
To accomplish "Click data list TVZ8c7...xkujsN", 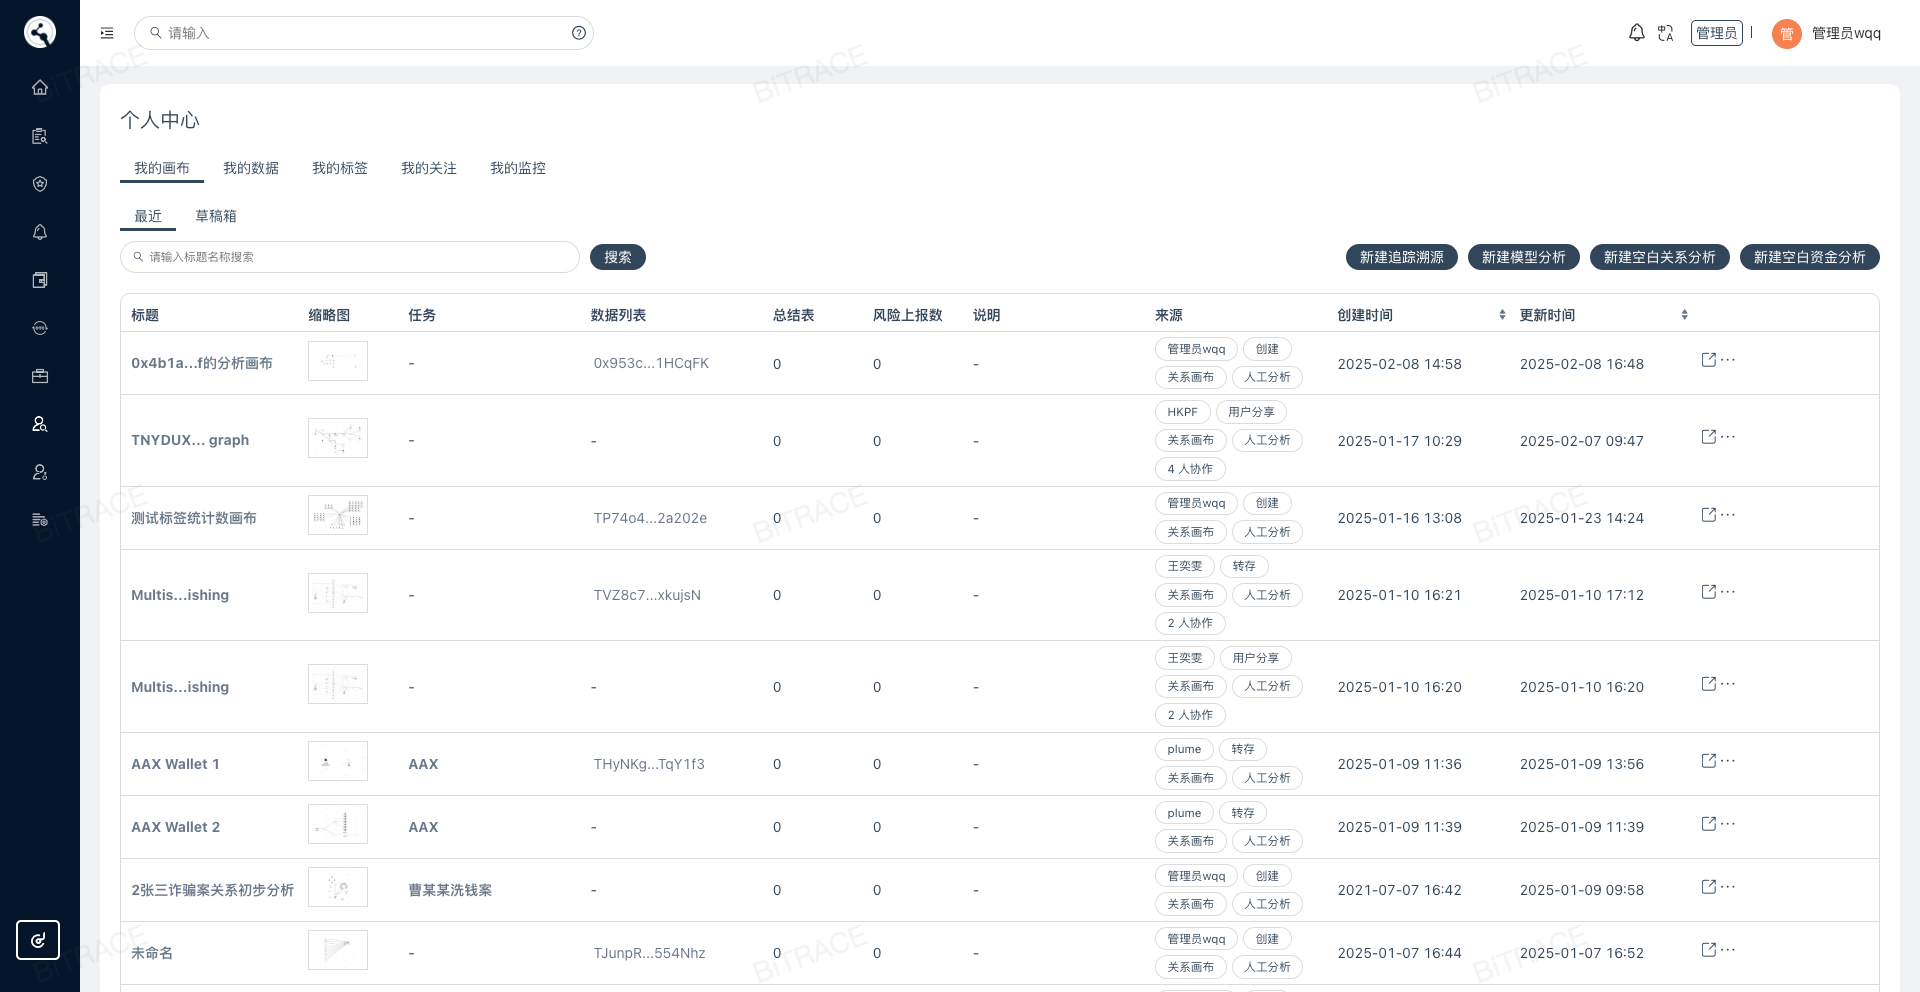I will tap(647, 595).
